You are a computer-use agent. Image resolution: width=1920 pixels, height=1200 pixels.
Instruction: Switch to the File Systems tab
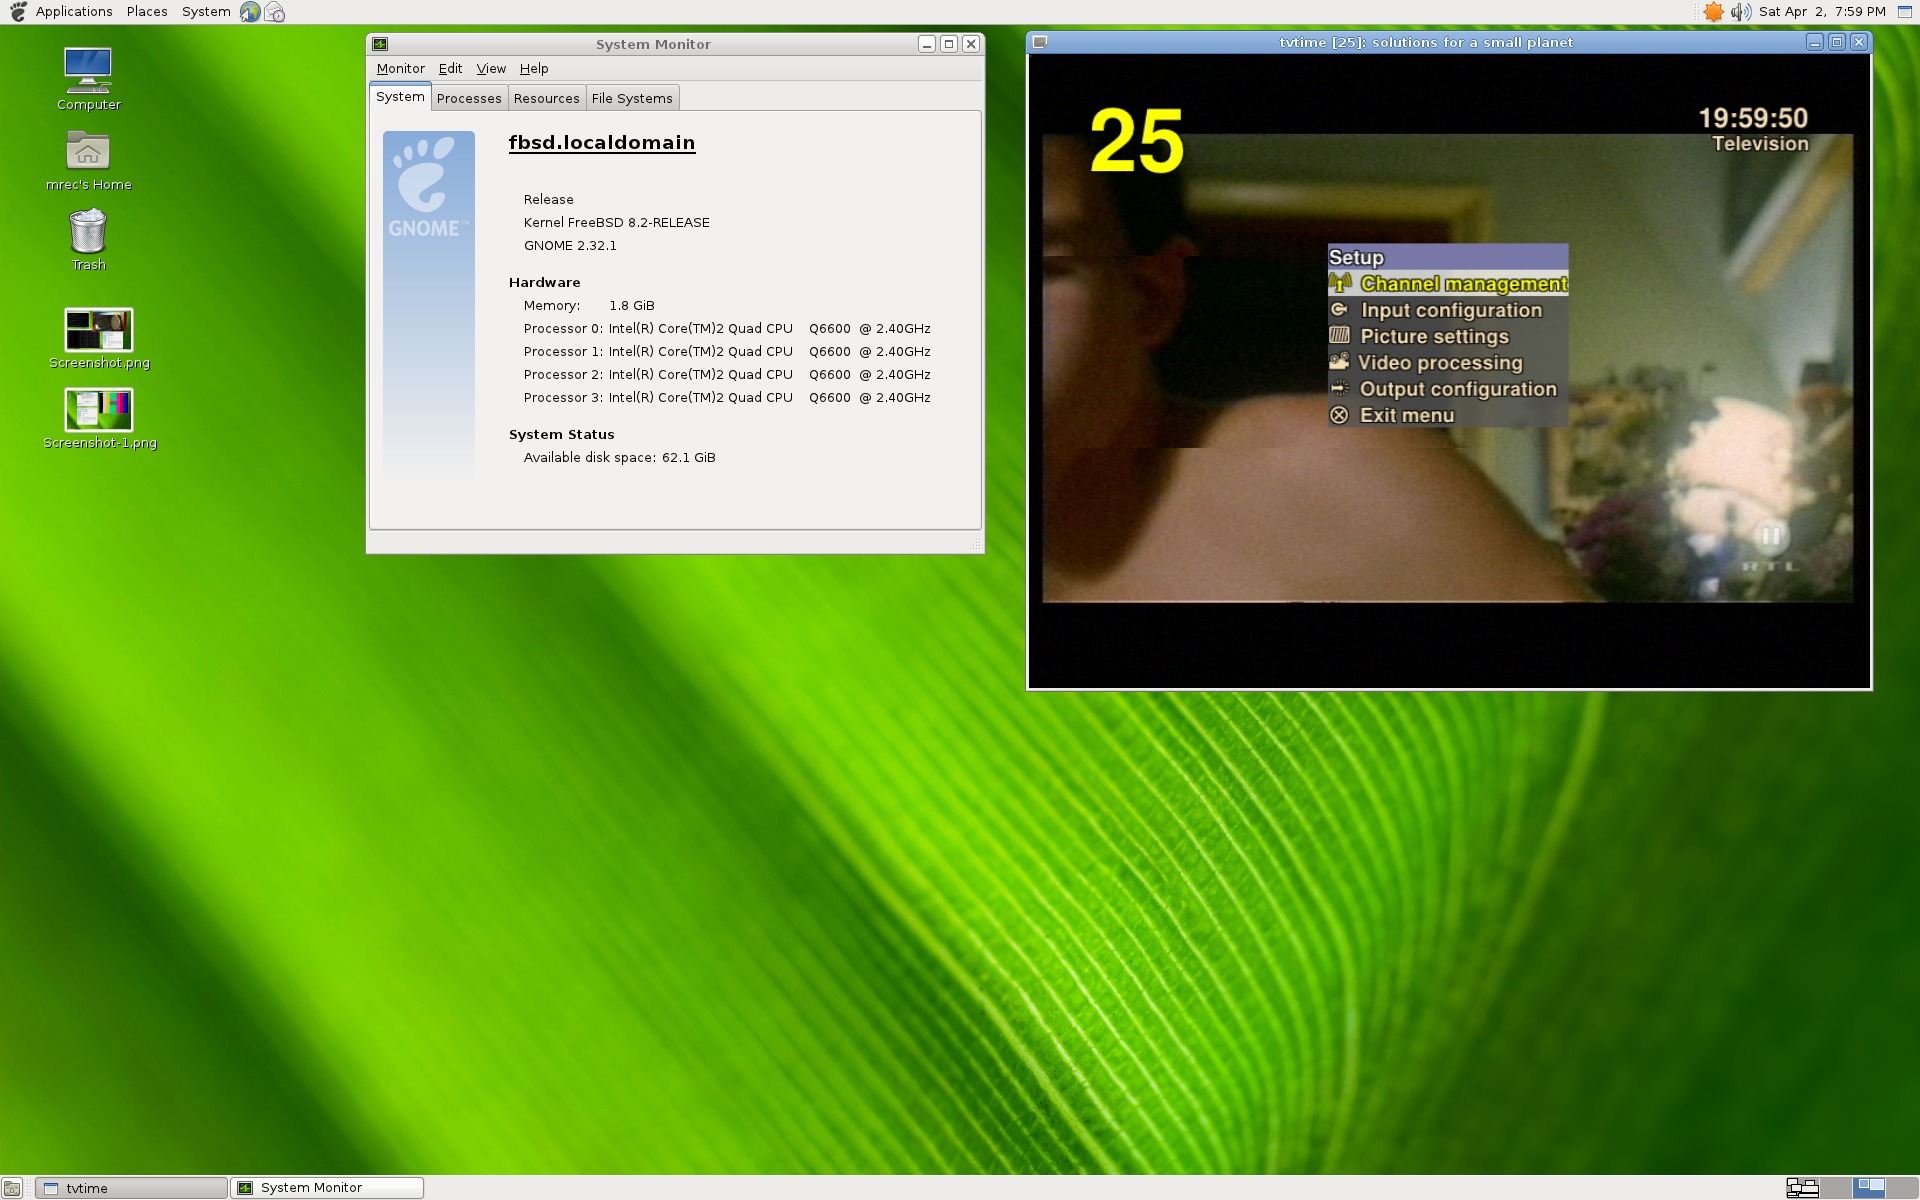tap(632, 98)
